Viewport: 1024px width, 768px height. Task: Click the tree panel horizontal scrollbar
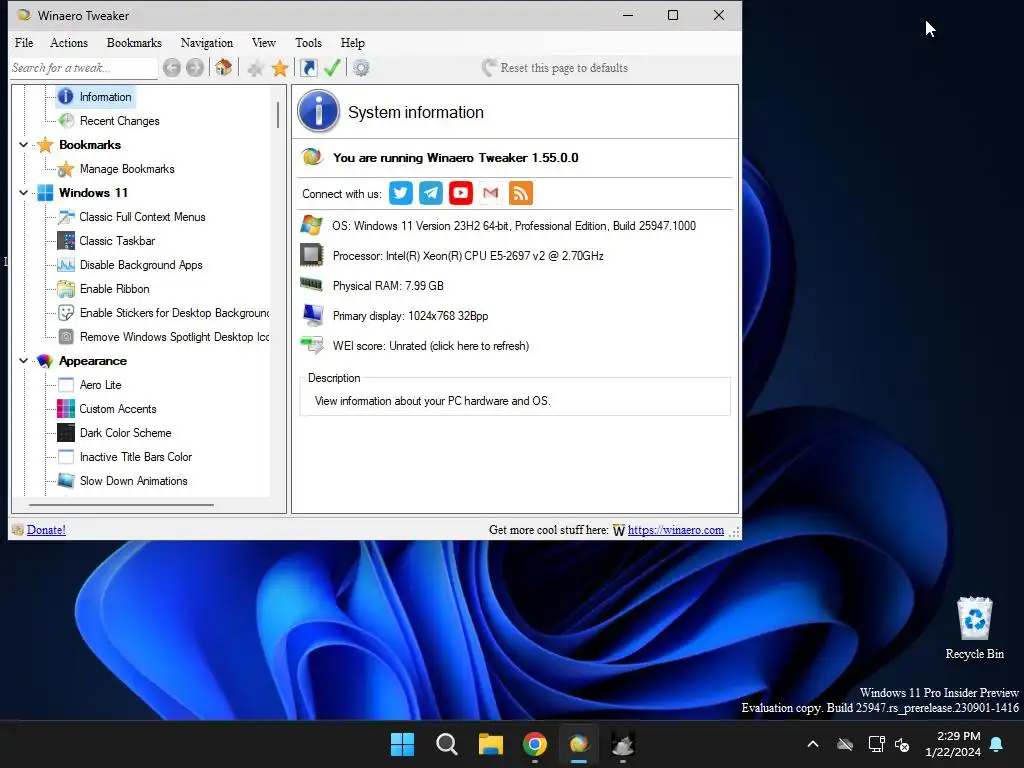point(121,505)
